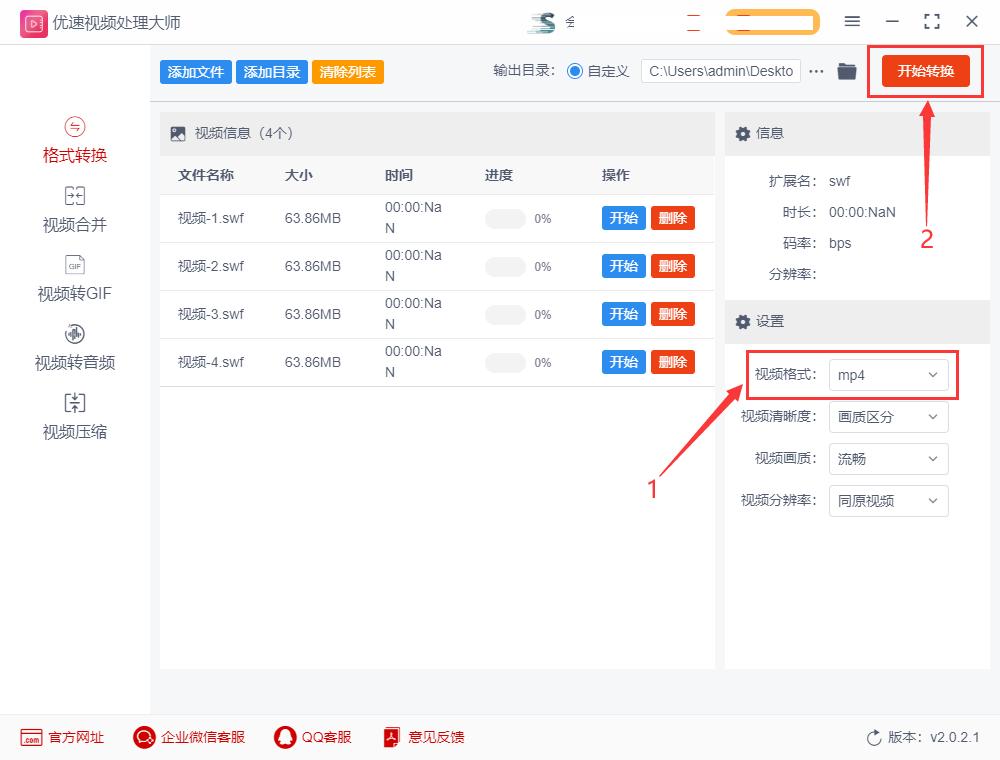Select the 视频转音频 sidebar tool
Screen dimensions: 1000x760
[74, 349]
